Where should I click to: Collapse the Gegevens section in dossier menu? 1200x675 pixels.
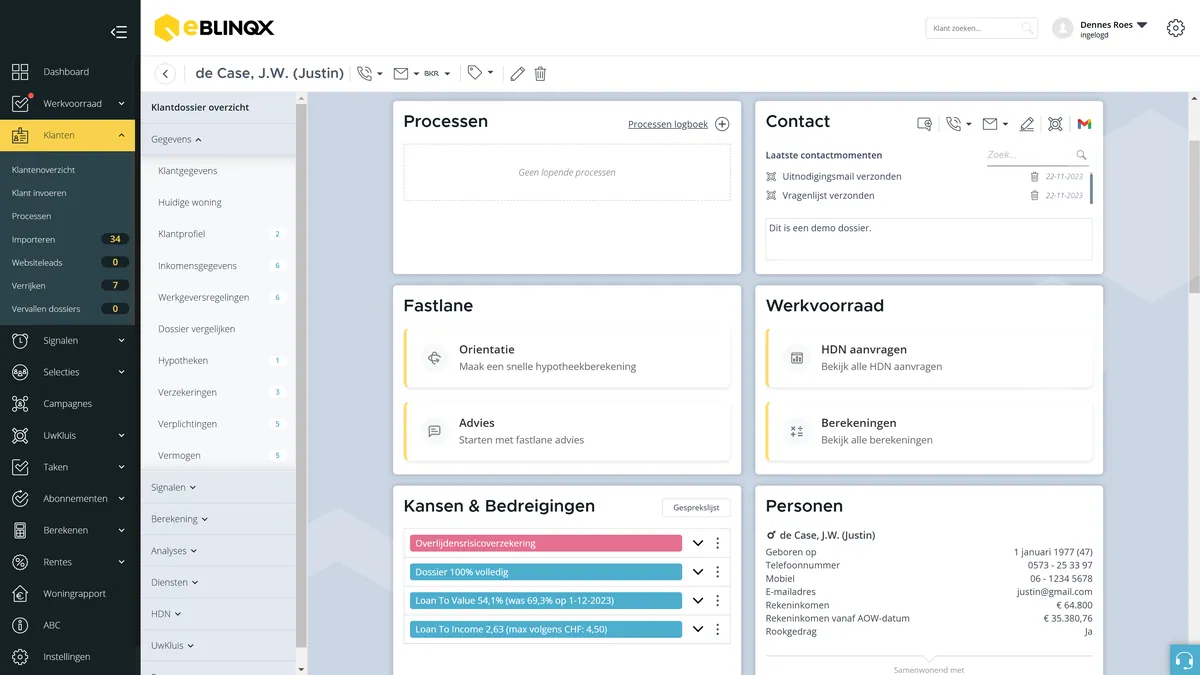point(176,139)
